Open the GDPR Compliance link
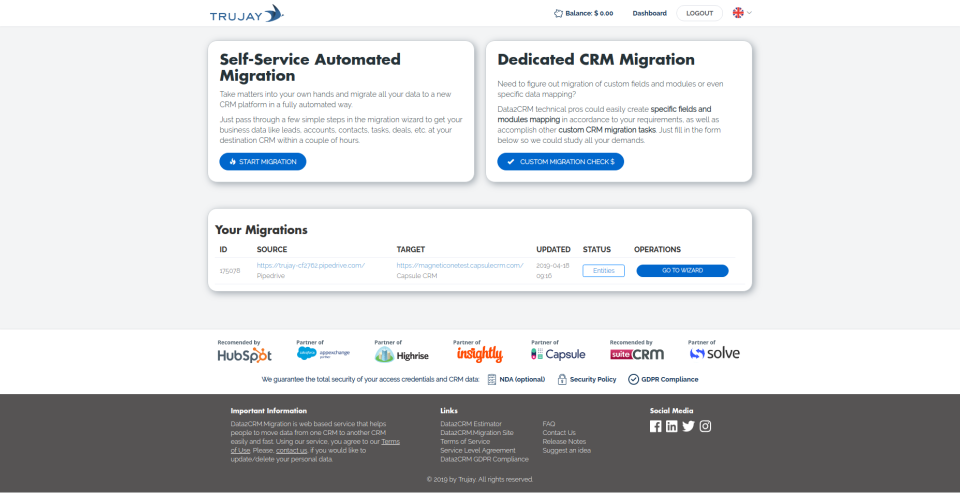The image size is (960, 493). click(x=670, y=380)
